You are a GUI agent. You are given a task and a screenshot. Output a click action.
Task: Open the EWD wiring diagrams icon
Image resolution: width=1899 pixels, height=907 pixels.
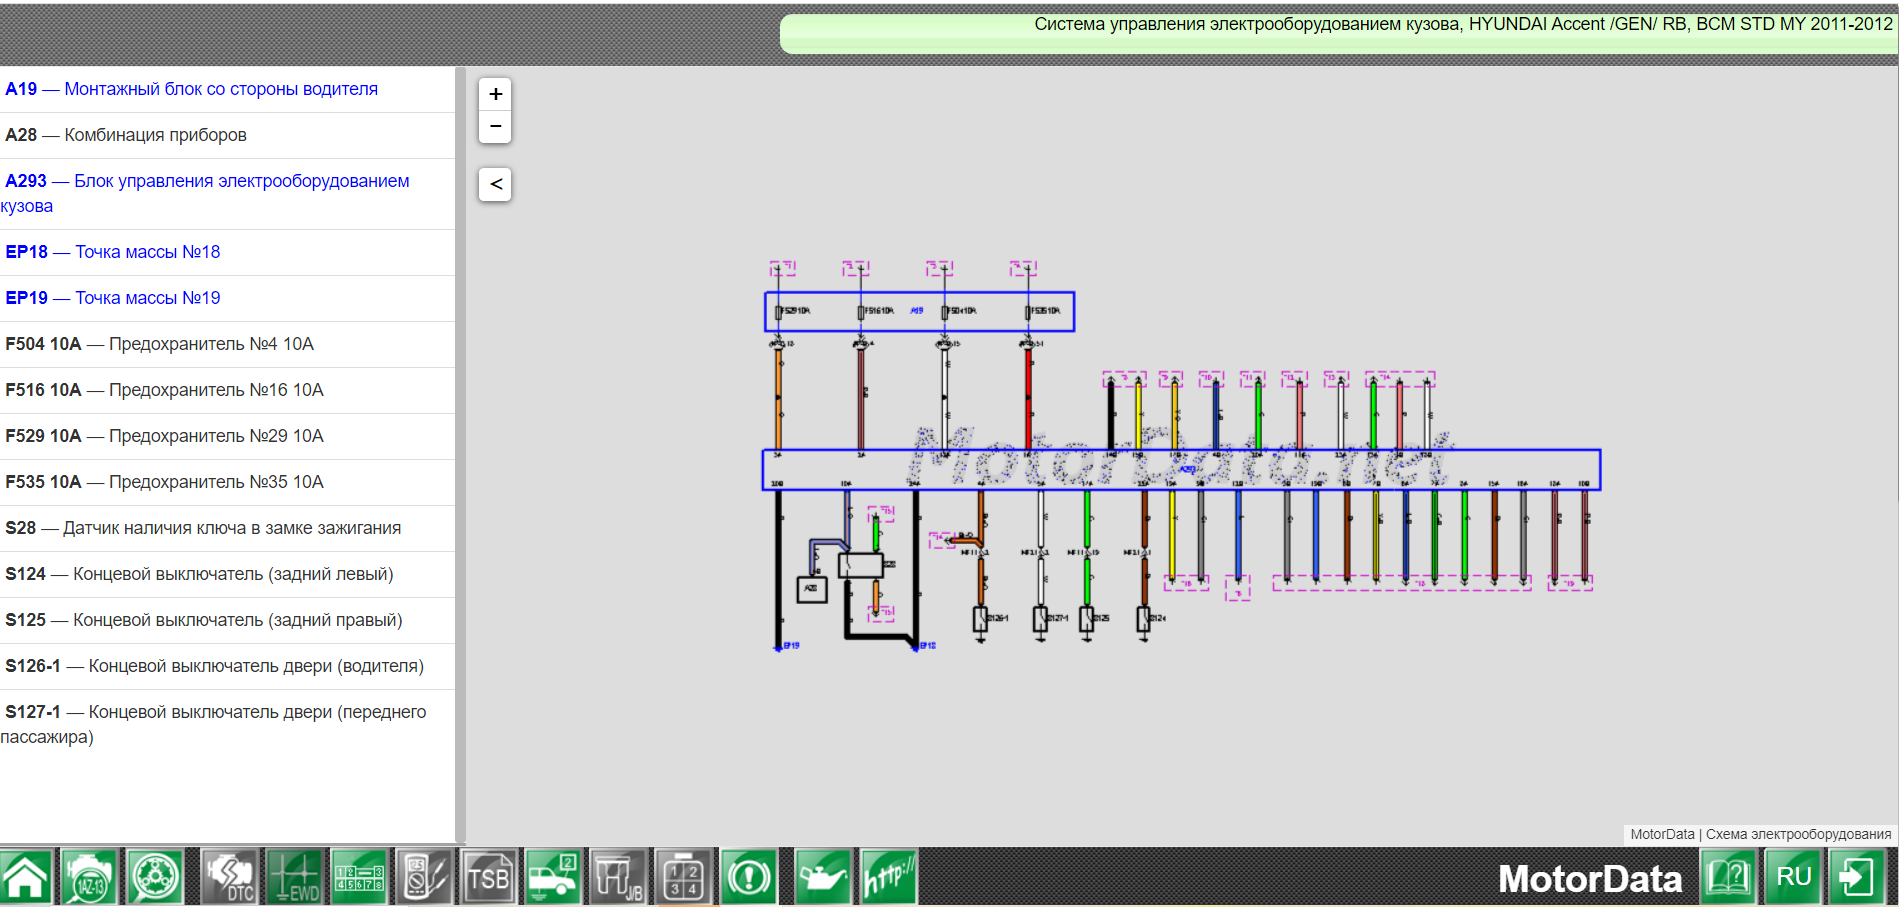click(x=294, y=877)
